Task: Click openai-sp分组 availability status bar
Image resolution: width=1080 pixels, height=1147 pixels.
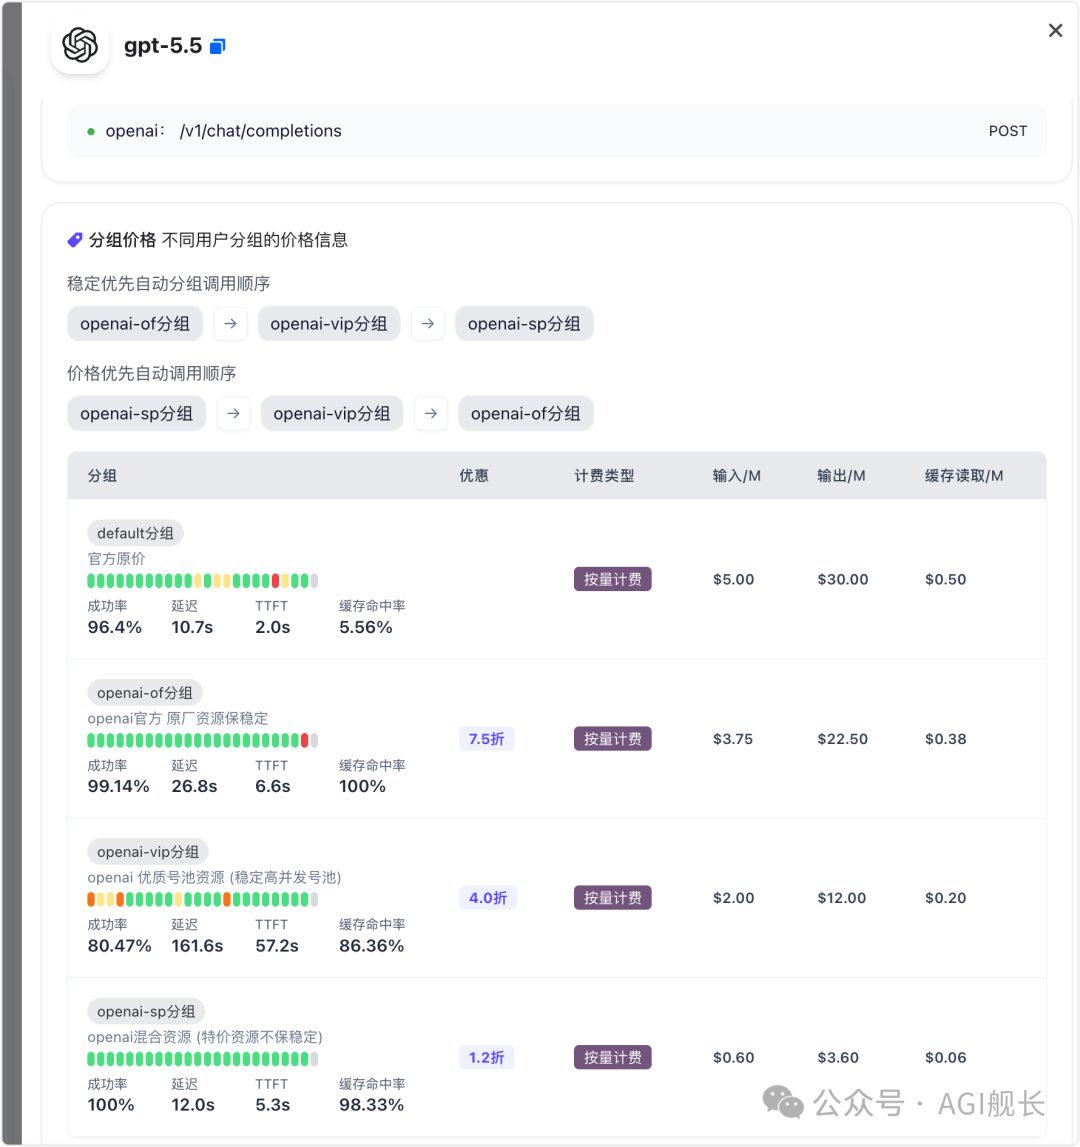Action: [x=203, y=1059]
